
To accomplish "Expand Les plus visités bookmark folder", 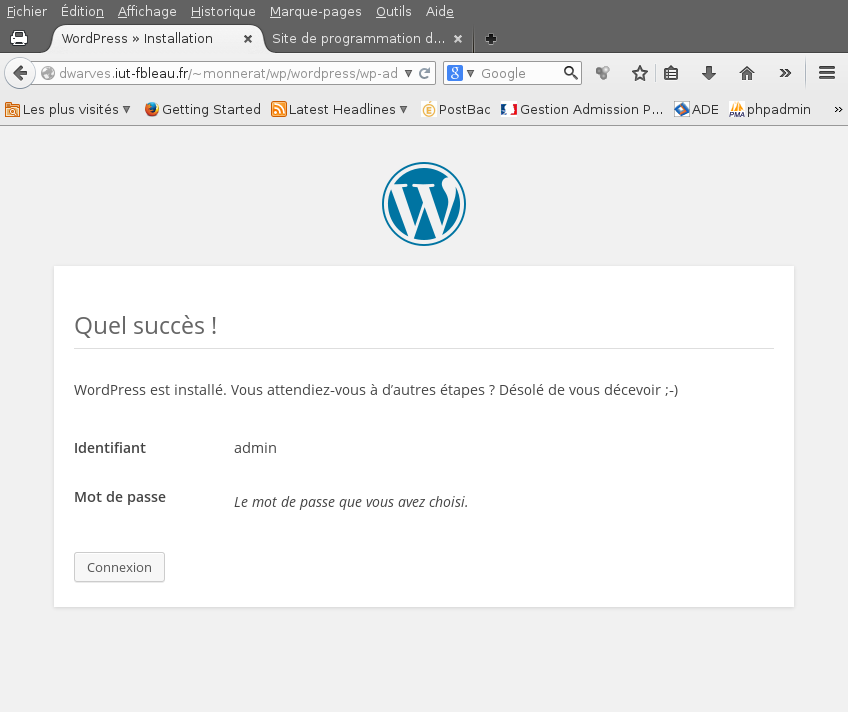I will coord(68,109).
